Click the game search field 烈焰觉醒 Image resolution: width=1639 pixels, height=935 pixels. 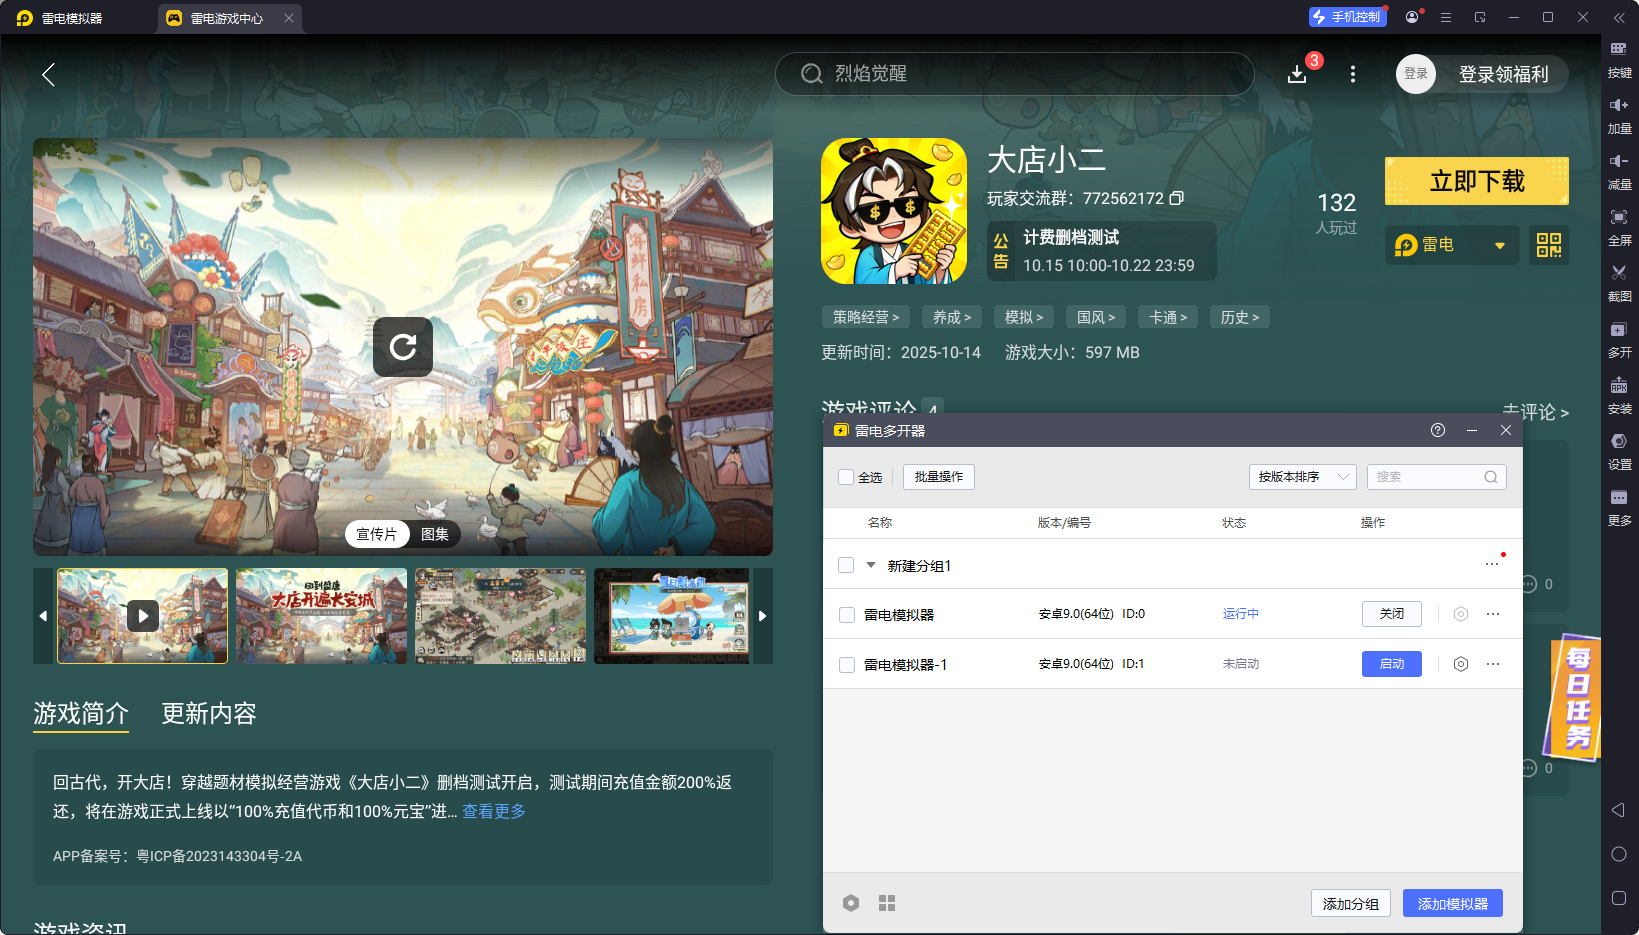click(x=1015, y=74)
